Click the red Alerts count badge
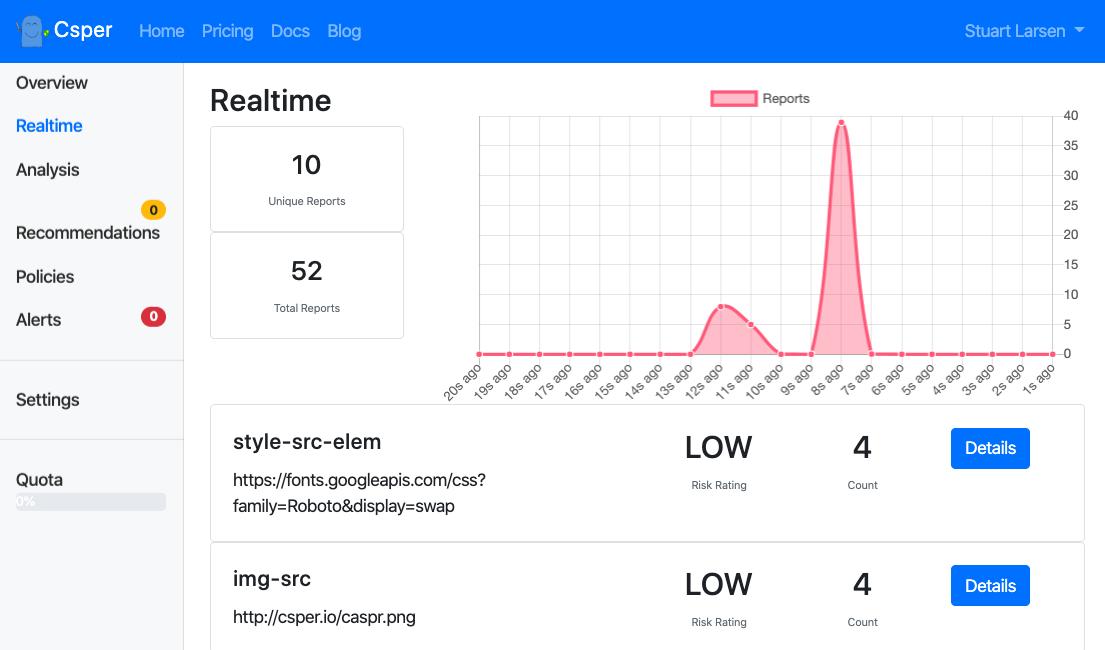The image size is (1105, 650). pyautogui.click(x=153, y=317)
